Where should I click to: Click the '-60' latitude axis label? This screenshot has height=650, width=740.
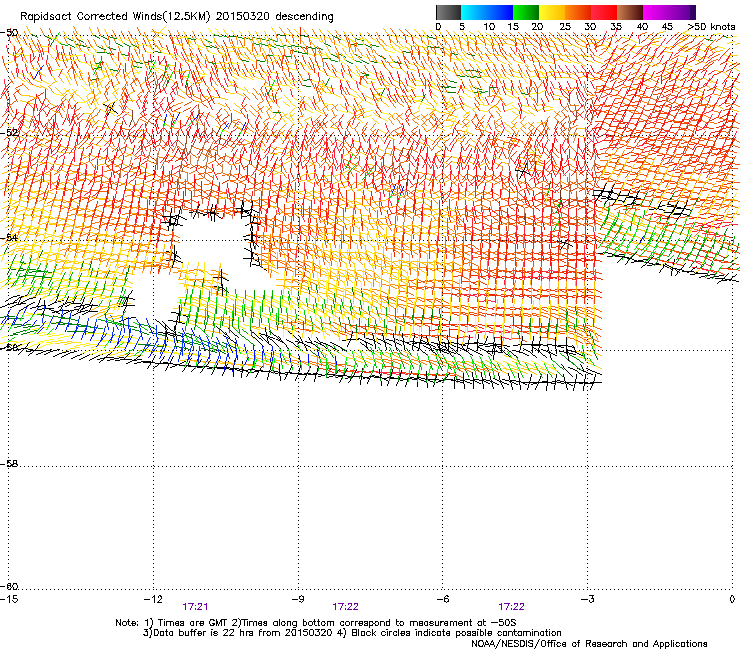9,587
